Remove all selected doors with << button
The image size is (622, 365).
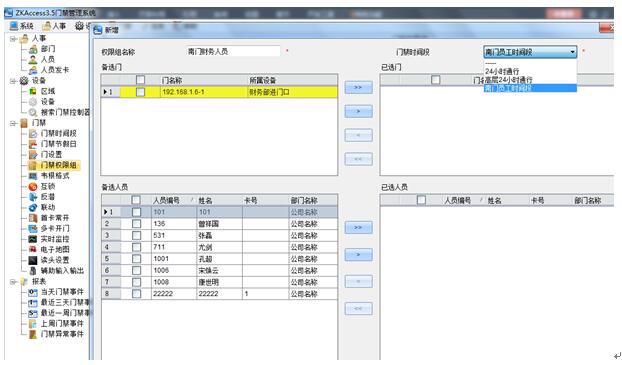tap(358, 159)
